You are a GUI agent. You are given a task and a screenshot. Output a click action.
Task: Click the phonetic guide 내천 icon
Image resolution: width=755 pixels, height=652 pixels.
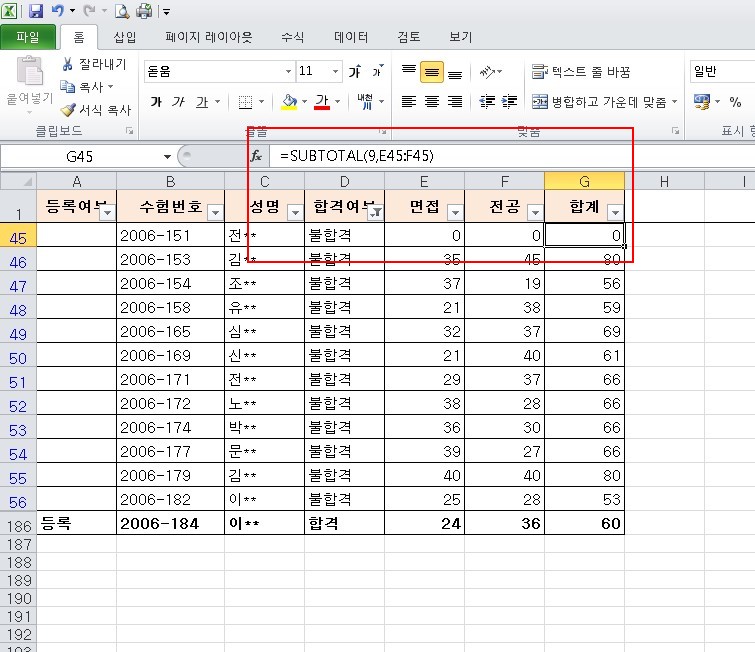[365, 102]
